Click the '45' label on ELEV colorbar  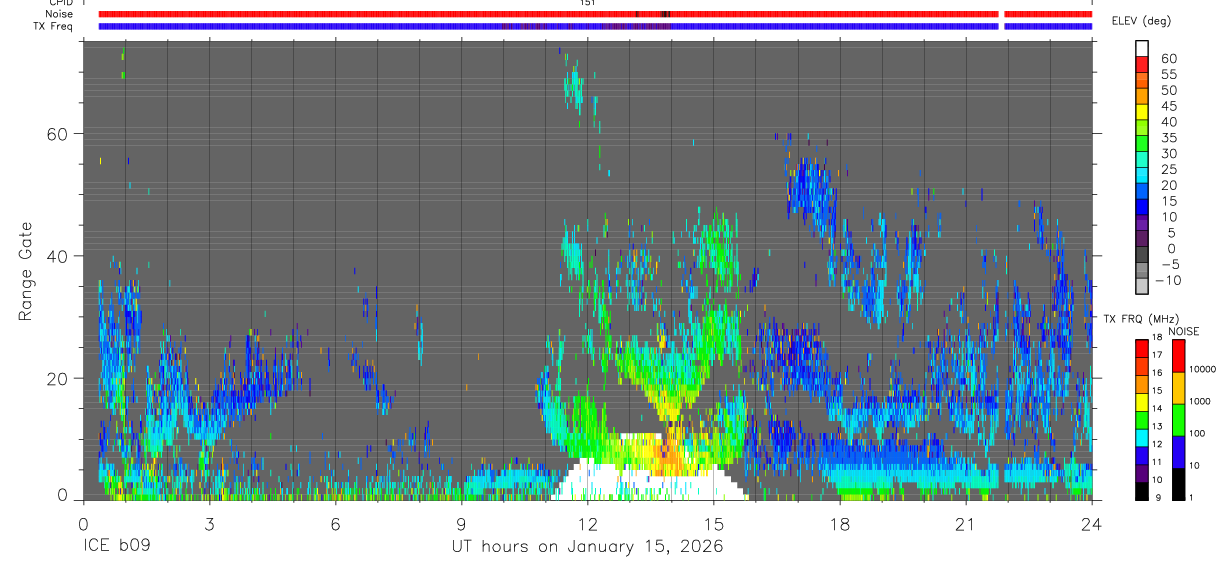pyautogui.click(x=1168, y=106)
